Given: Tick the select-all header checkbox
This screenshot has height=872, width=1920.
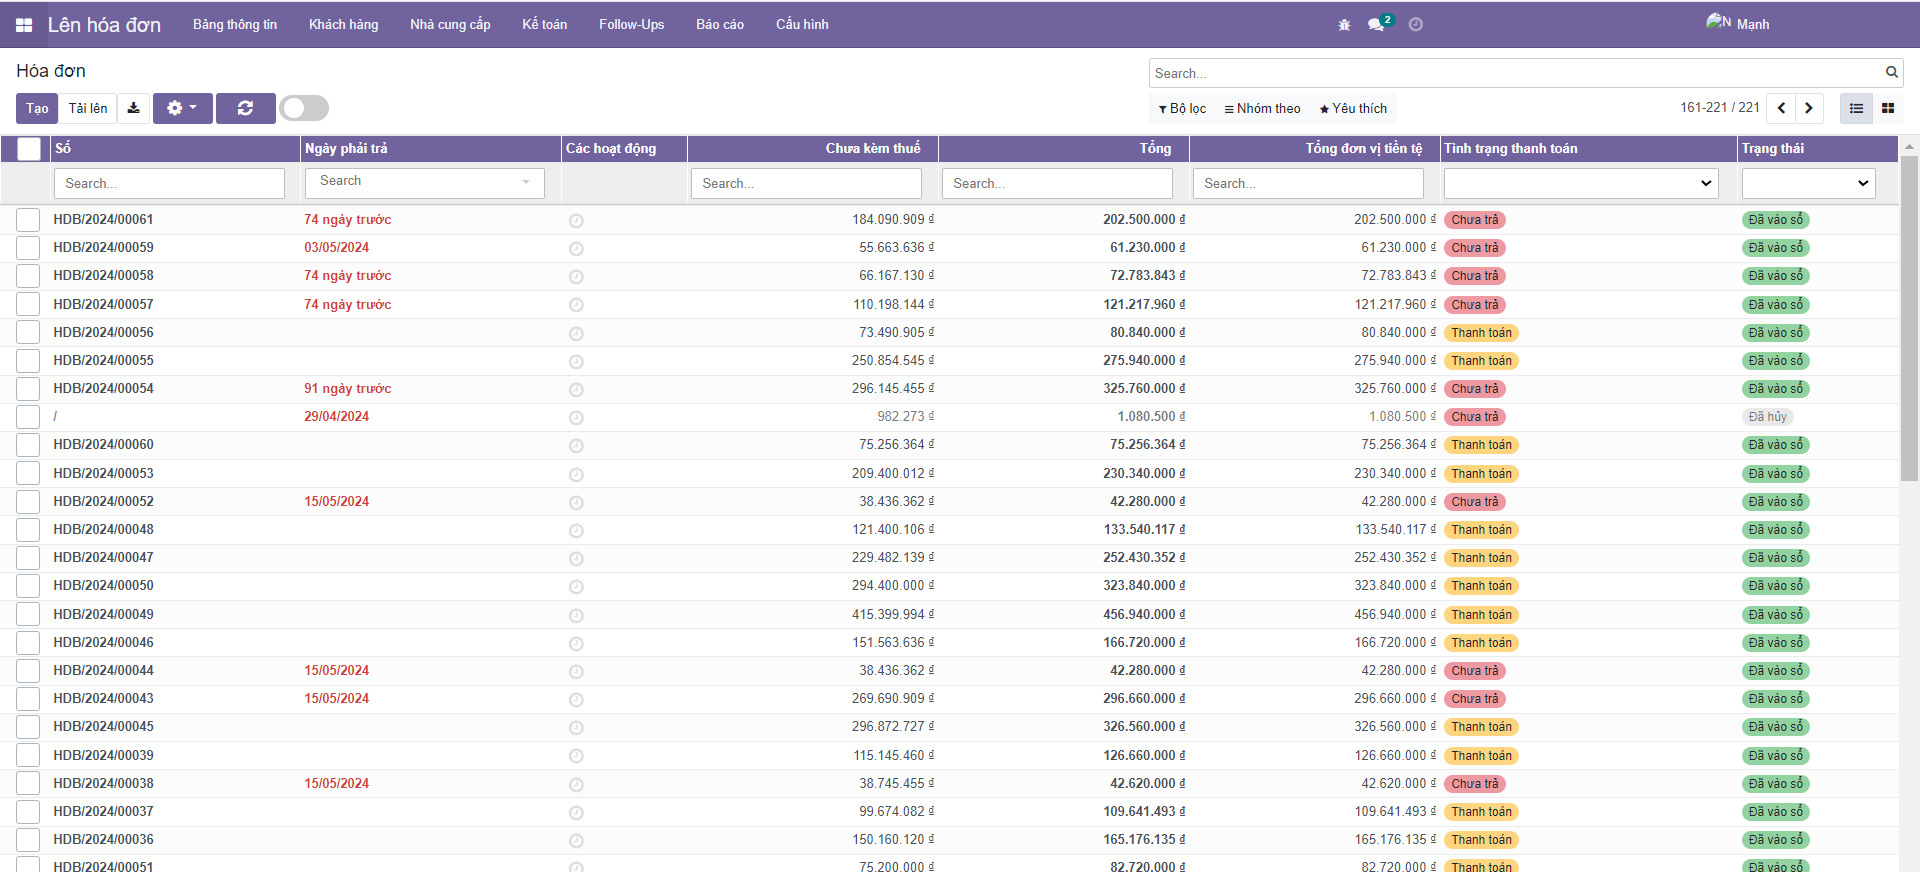Looking at the screenshot, I should 29,149.
